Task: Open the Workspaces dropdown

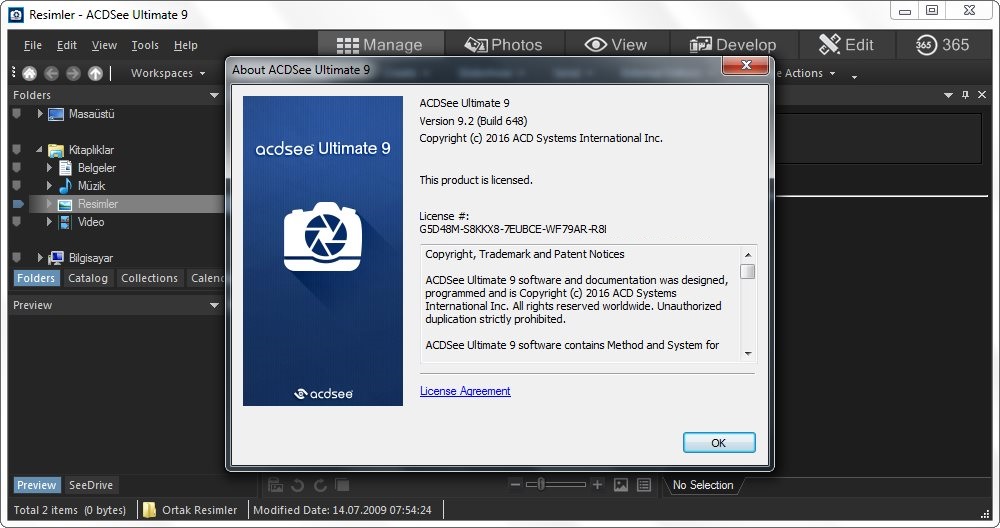Action: [168, 73]
